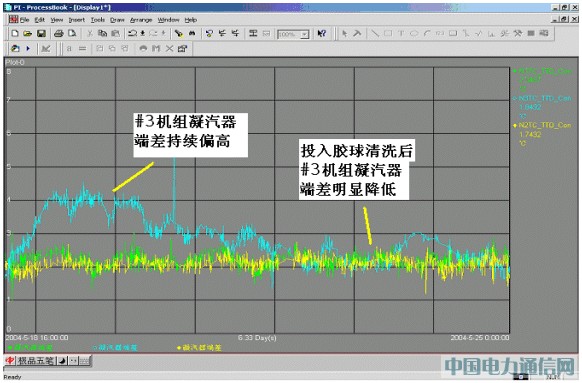Activate the context help pointer icon
The width and height of the screenshot is (582, 383).
point(321,33)
